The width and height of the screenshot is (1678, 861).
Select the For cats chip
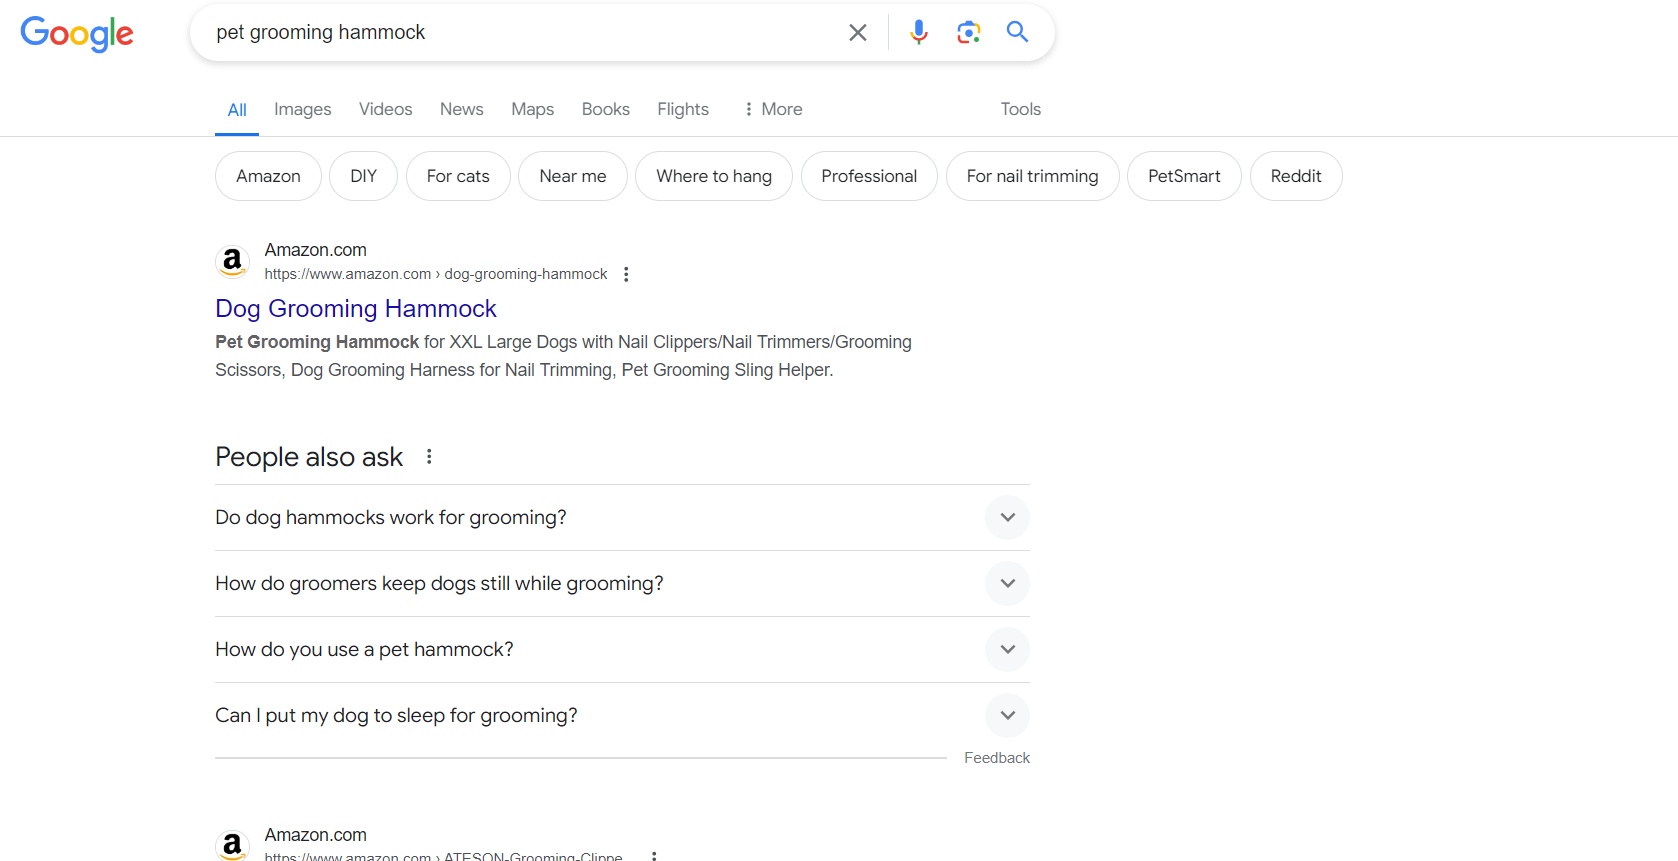458,176
